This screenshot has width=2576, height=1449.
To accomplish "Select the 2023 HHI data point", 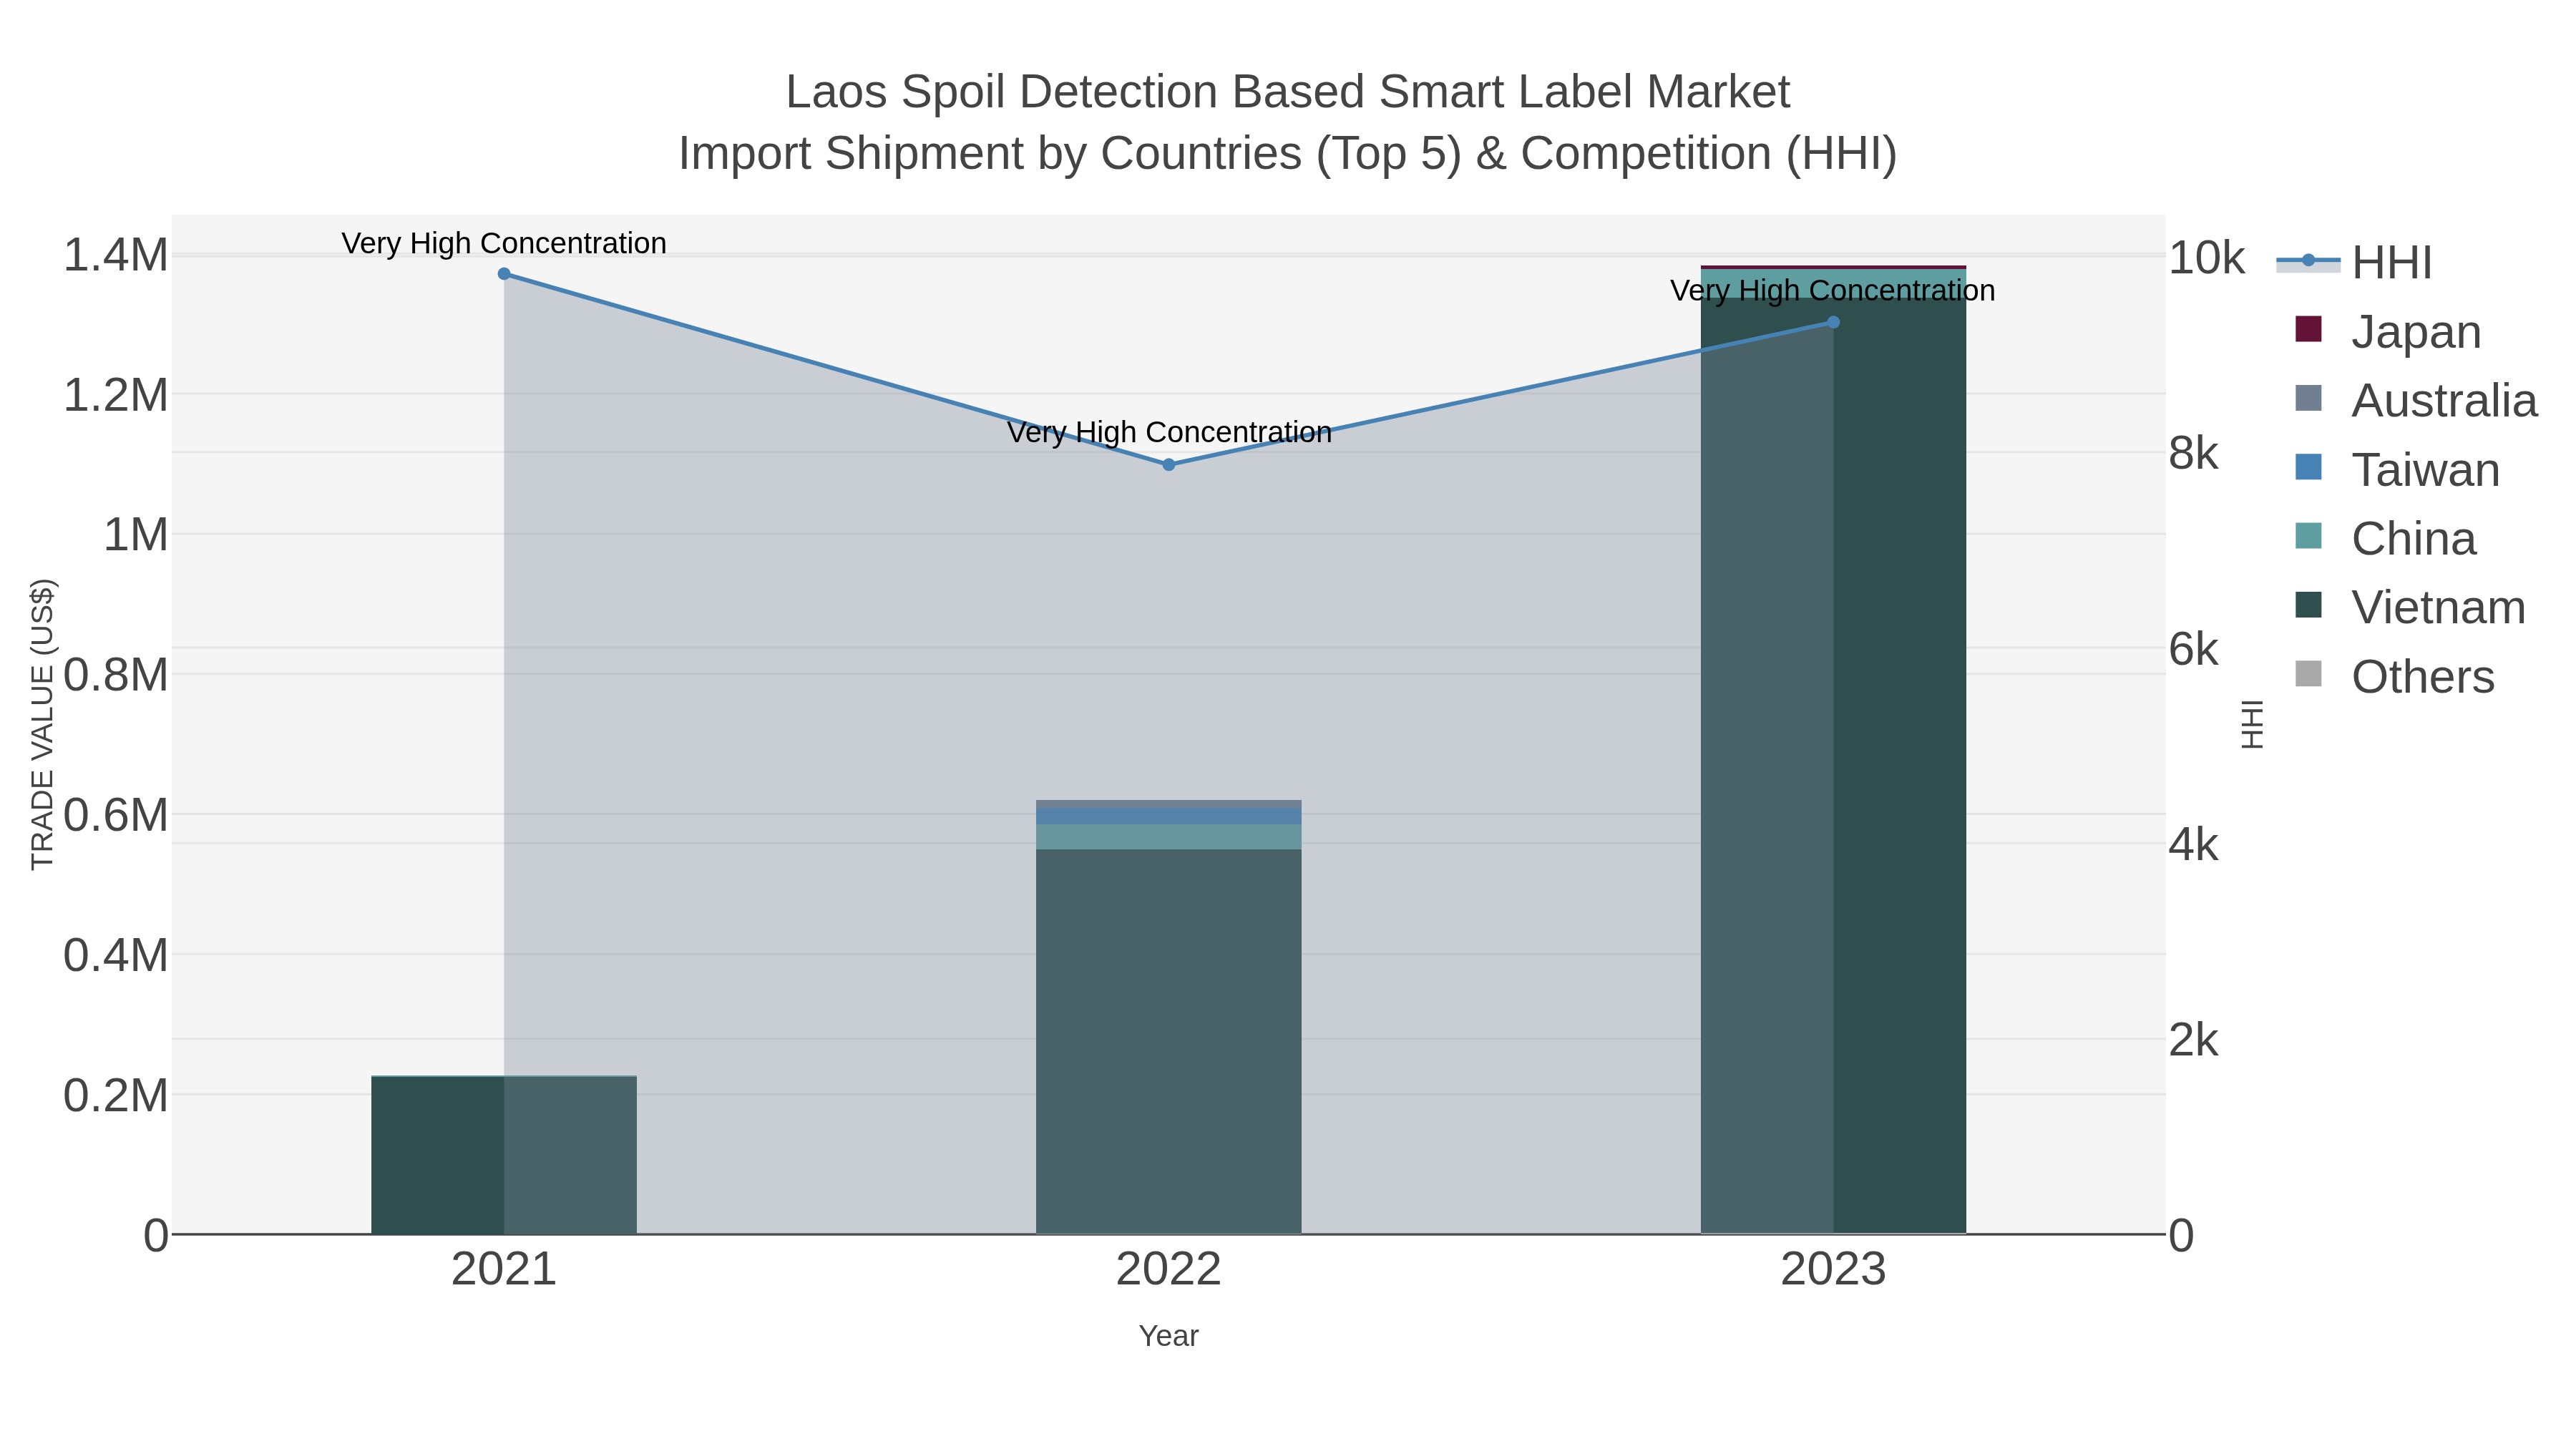I will pos(1833,322).
